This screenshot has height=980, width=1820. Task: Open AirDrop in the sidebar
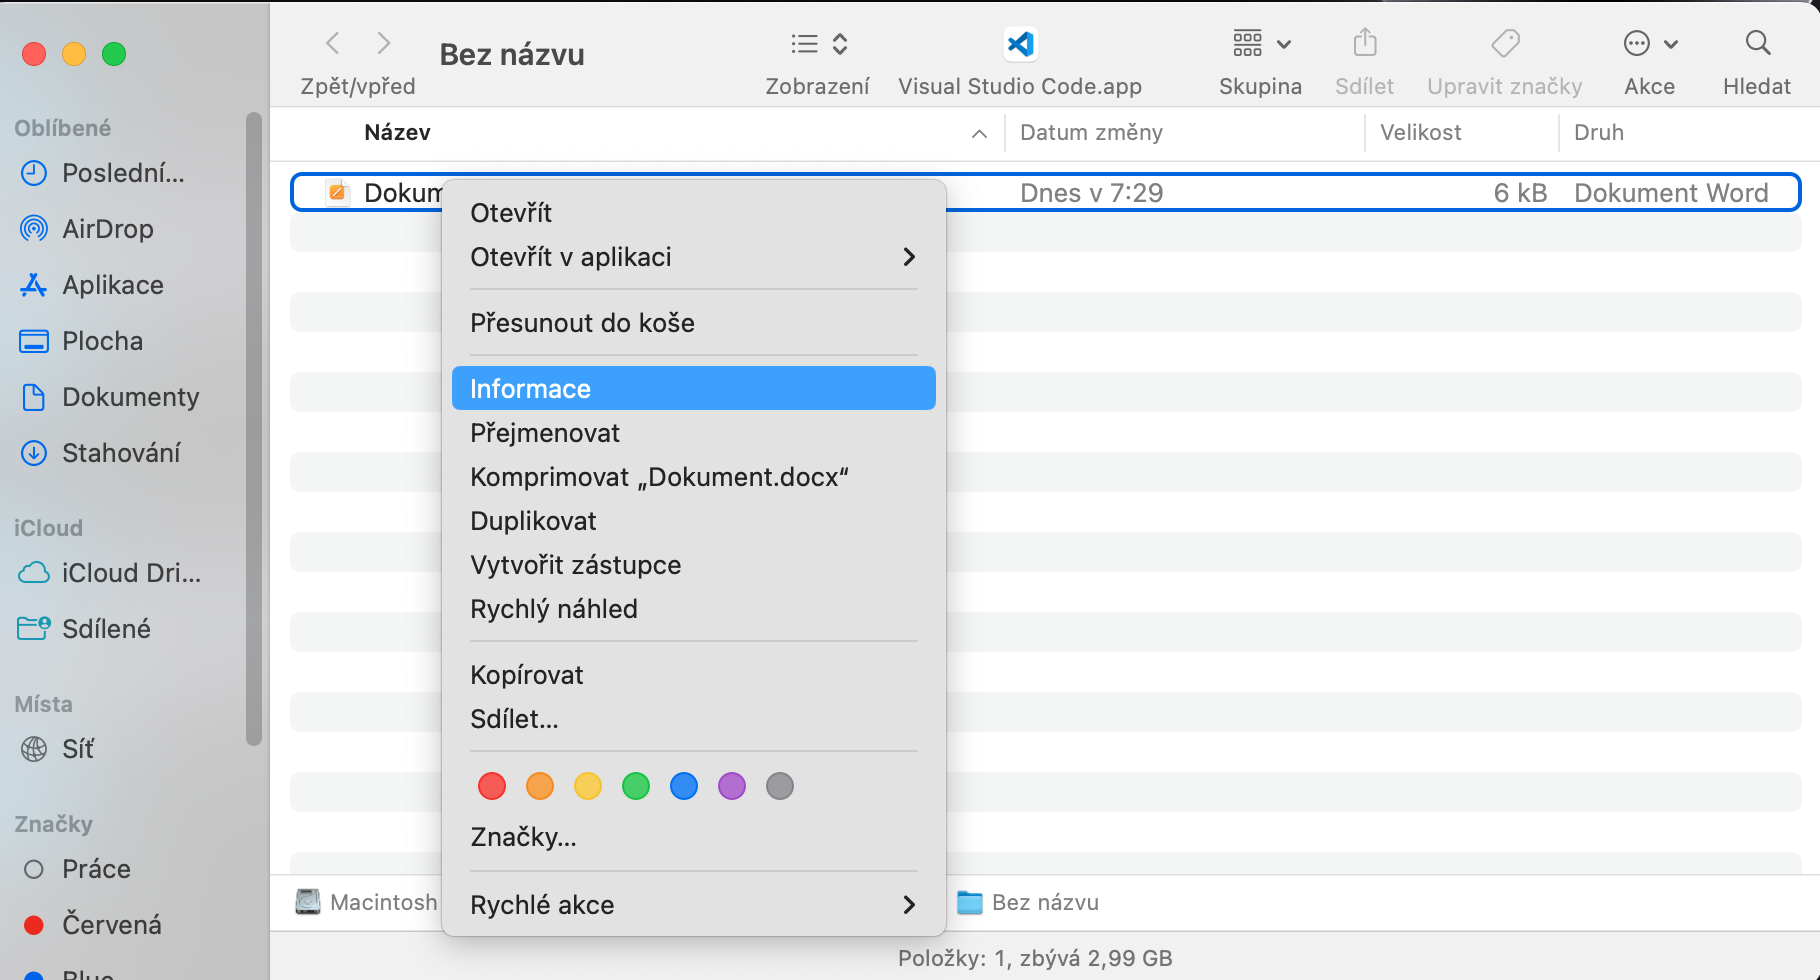click(x=107, y=229)
